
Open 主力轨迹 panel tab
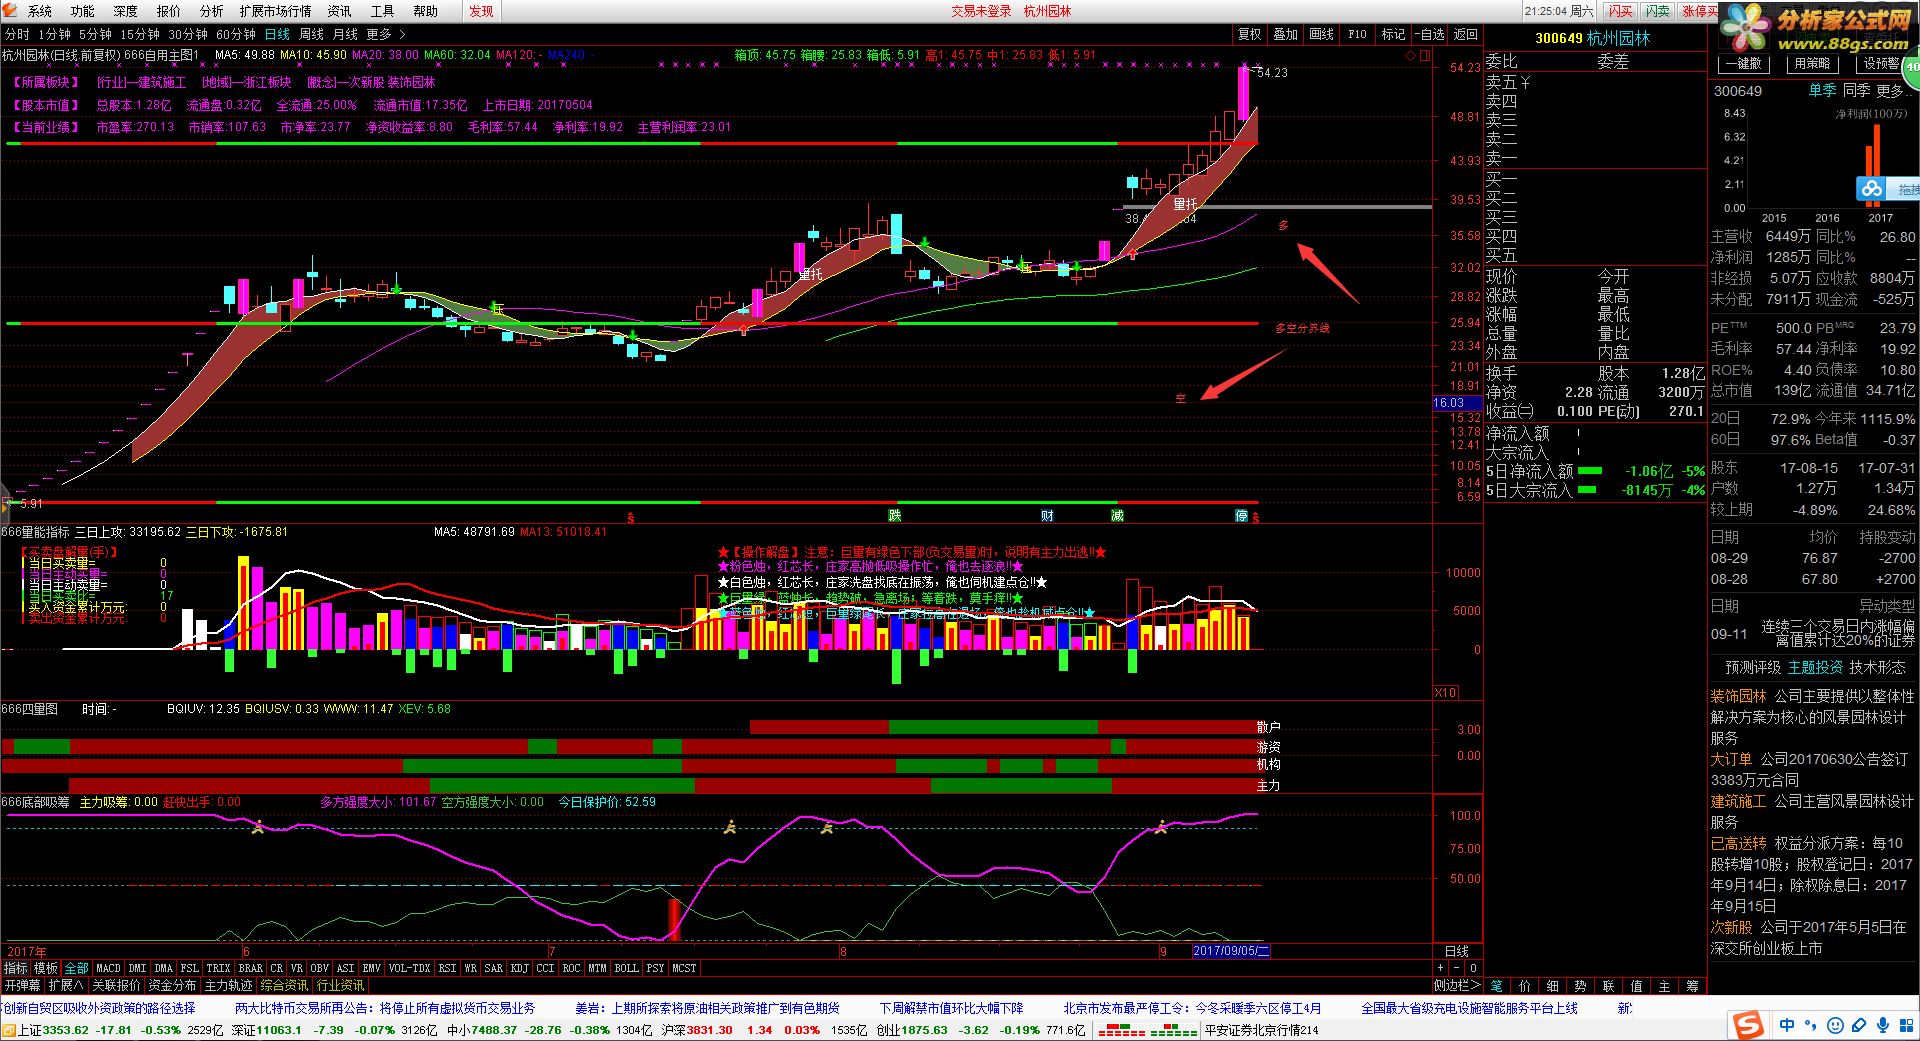(229, 985)
